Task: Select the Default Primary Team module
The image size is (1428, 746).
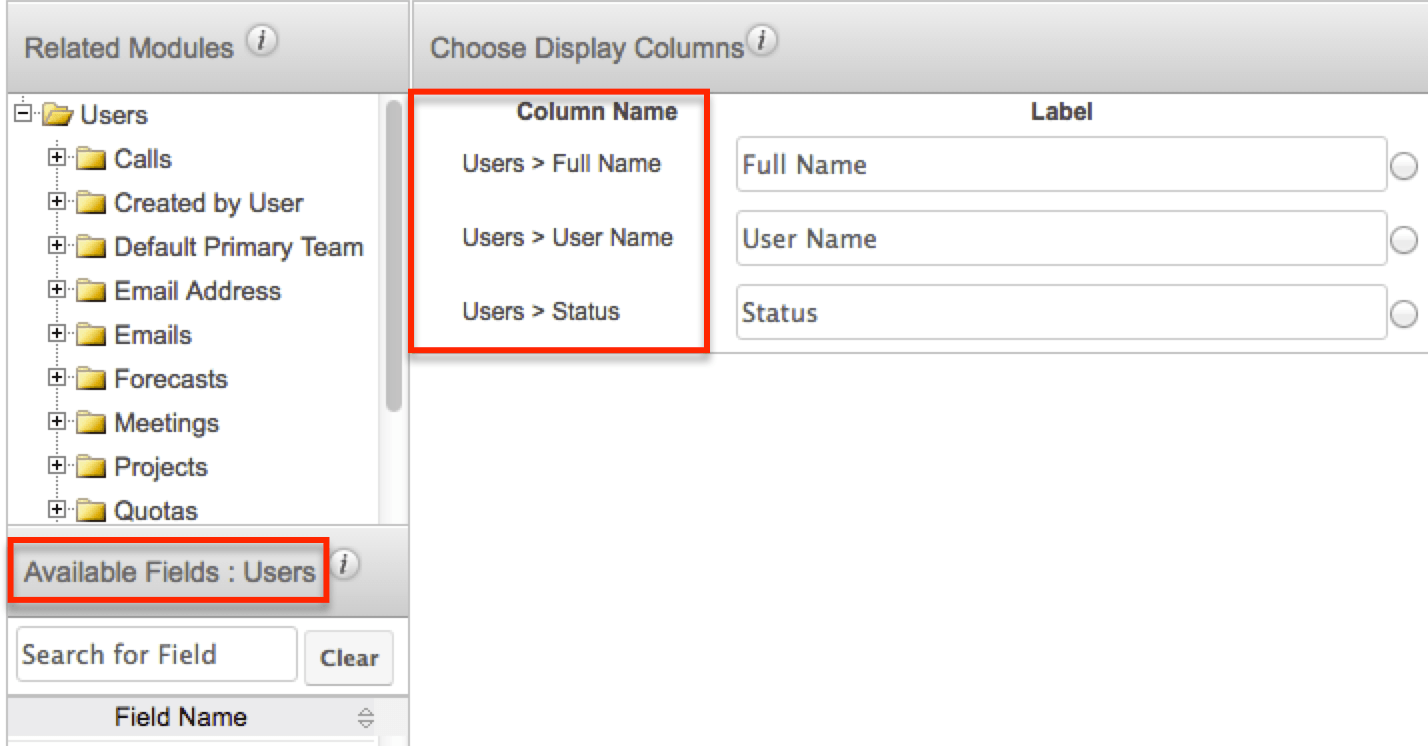Action: 240,246
